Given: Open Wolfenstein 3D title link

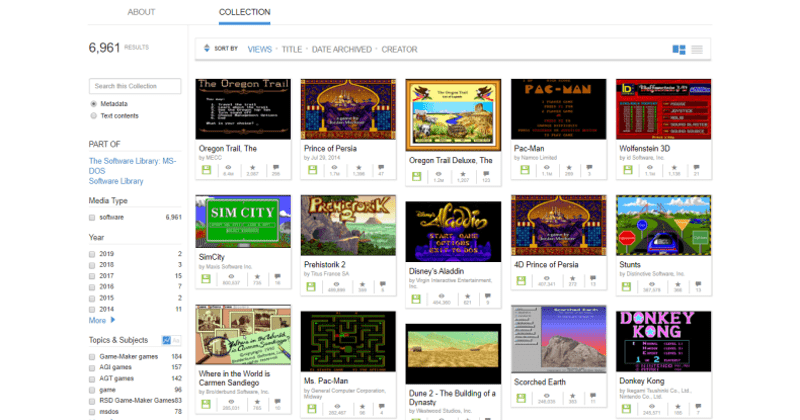Looking at the screenshot, I should pyautogui.click(x=644, y=149).
